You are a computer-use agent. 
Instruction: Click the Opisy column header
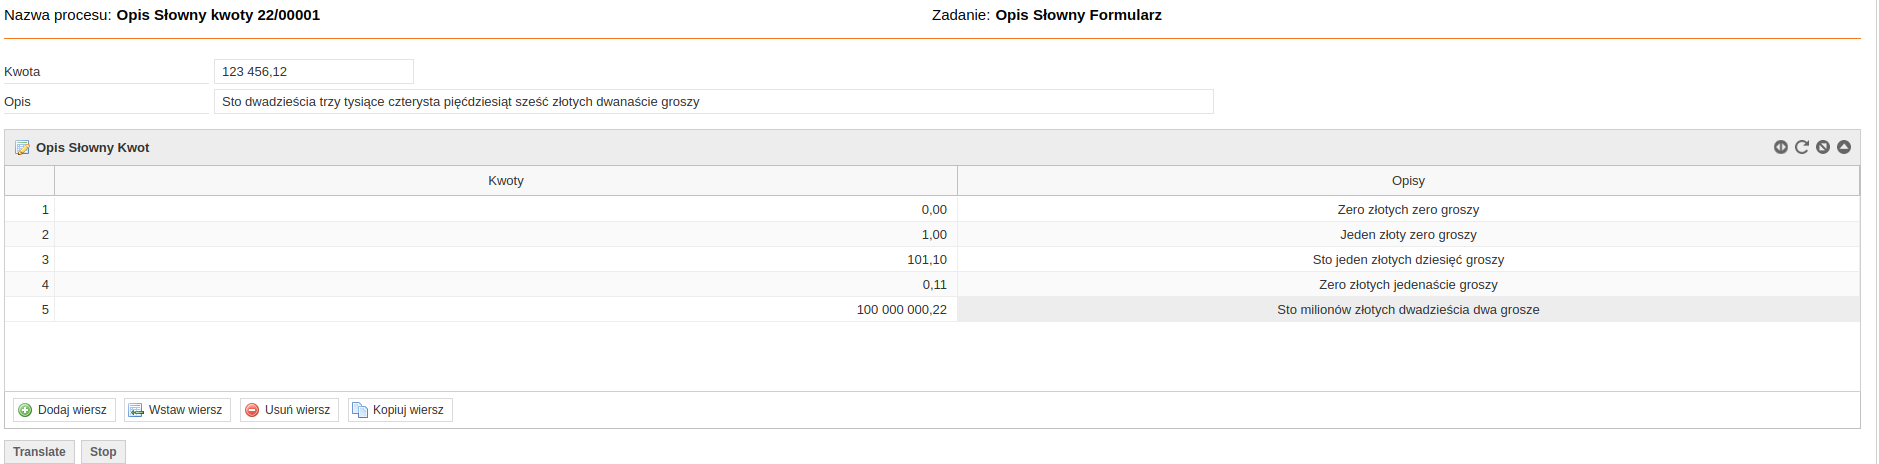[x=1408, y=181]
